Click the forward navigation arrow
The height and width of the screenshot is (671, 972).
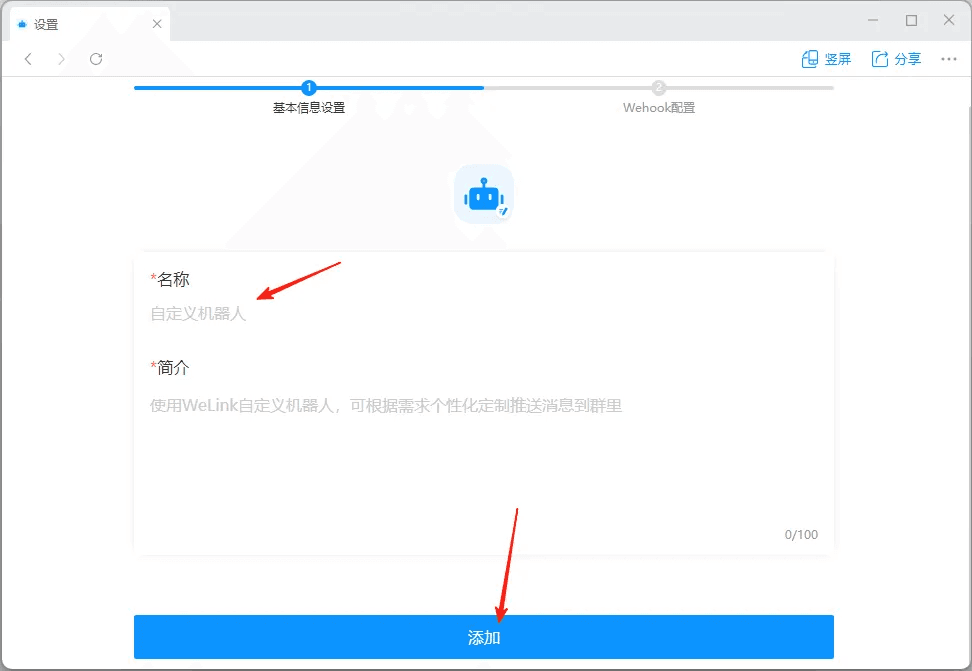coord(62,59)
